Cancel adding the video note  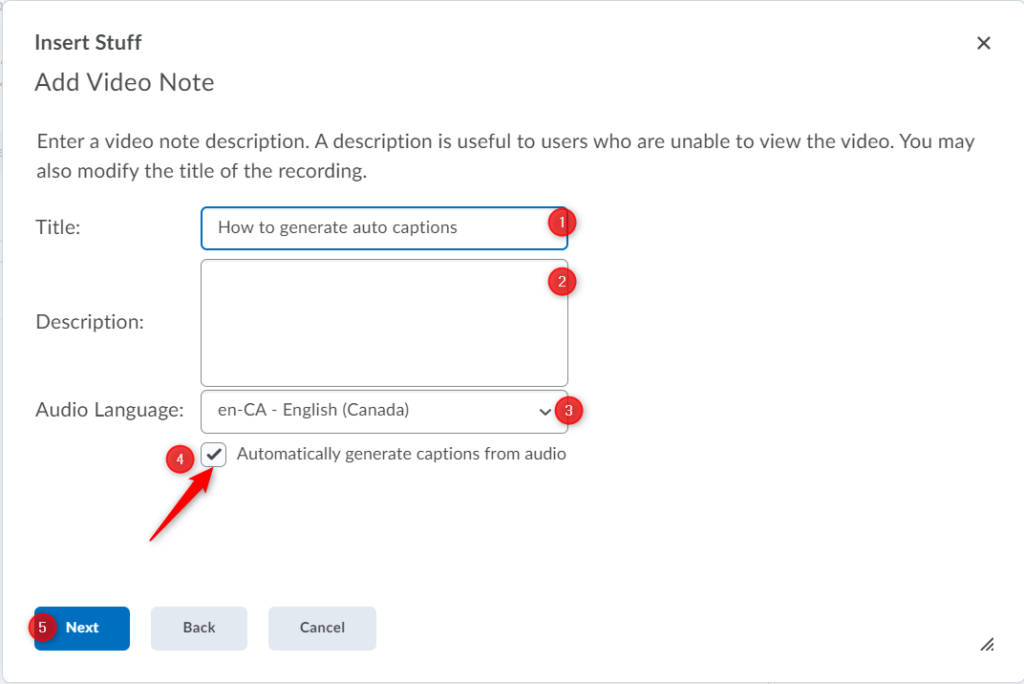[322, 628]
